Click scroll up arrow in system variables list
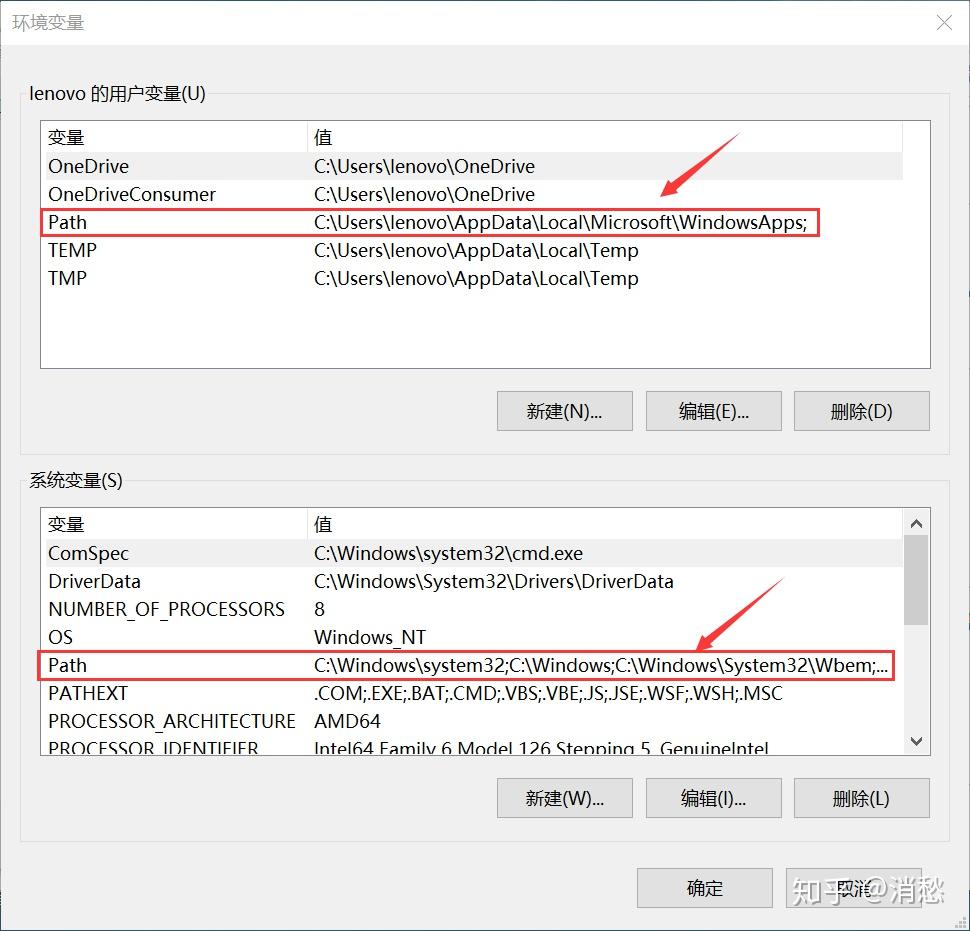Viewport: 970px width, 931px height. (x=917, y=523)
